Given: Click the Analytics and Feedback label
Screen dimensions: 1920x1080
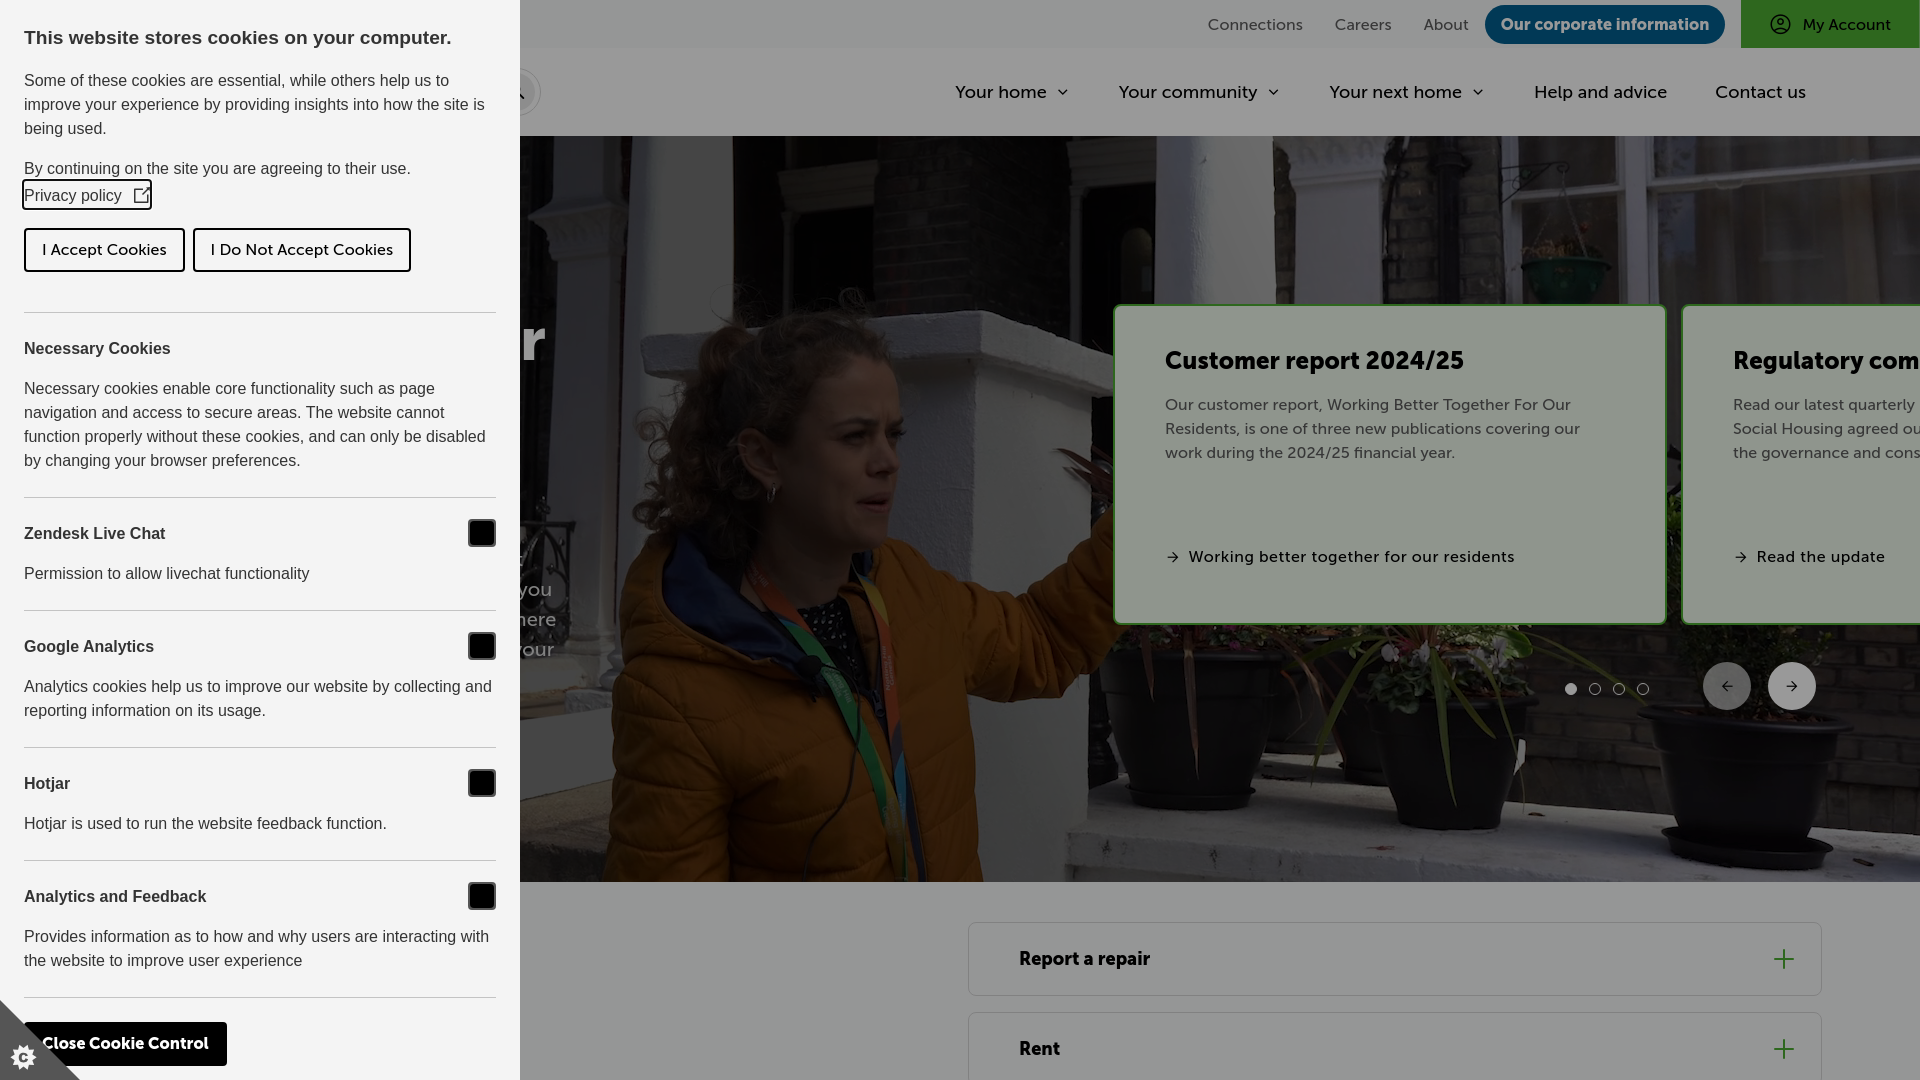Looking at the screenshot, I should coord(115,897).
